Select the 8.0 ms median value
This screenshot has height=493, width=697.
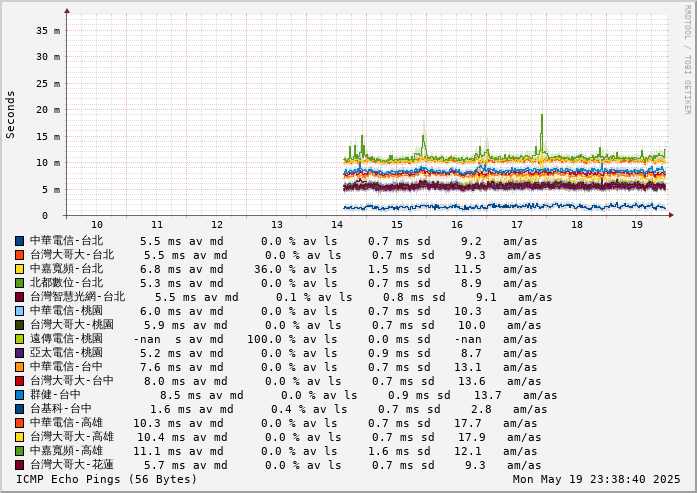click(164, 381)
